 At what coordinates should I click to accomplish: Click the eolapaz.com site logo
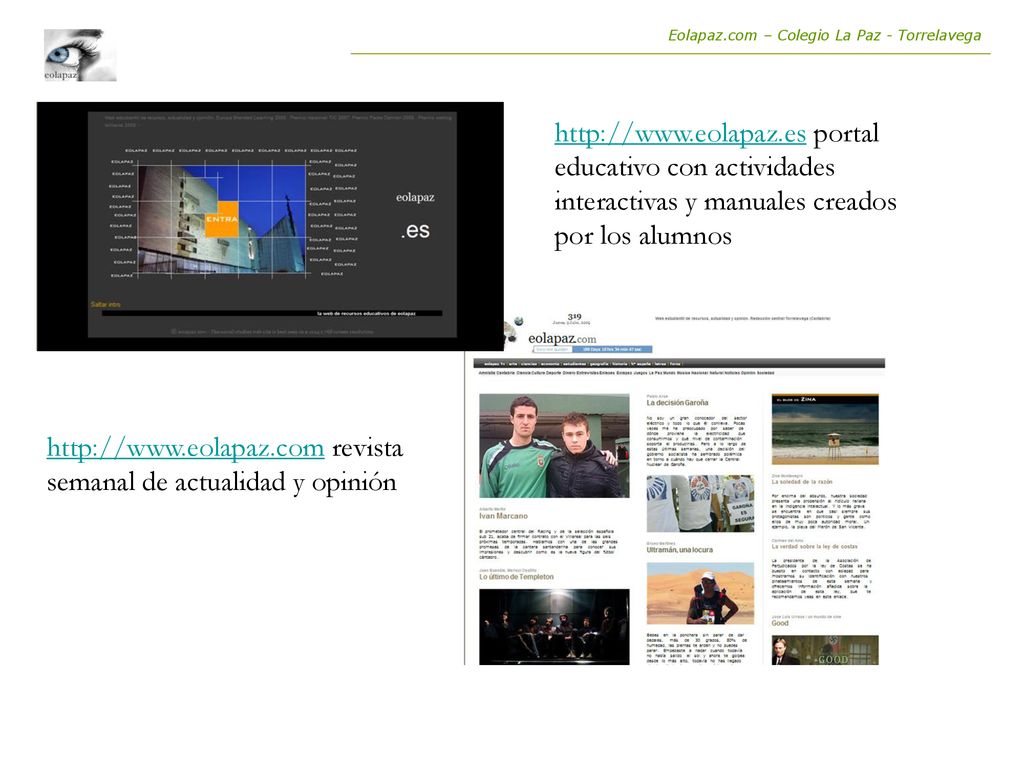562,339
